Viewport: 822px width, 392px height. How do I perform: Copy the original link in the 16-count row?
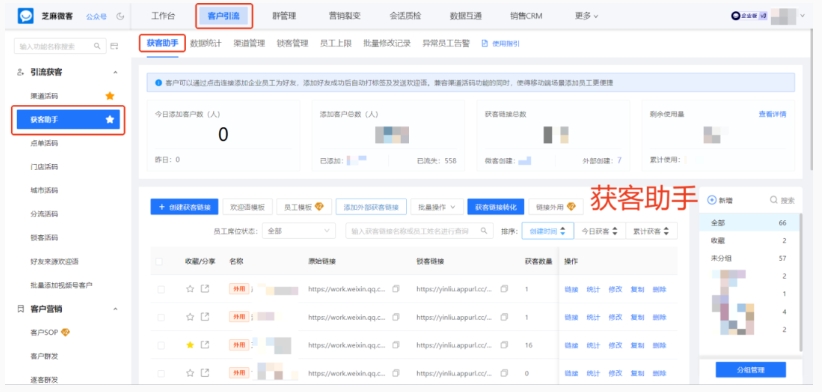pyautogui.click(x=396, y=345)
